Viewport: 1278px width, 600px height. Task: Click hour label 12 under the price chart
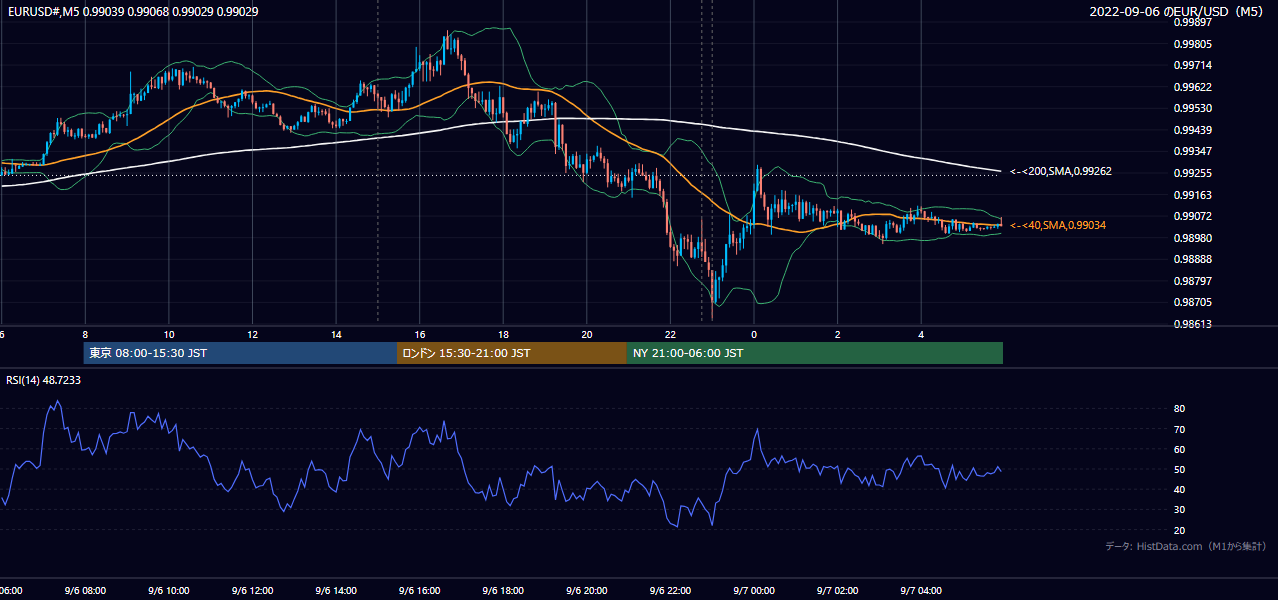[252, 335]
